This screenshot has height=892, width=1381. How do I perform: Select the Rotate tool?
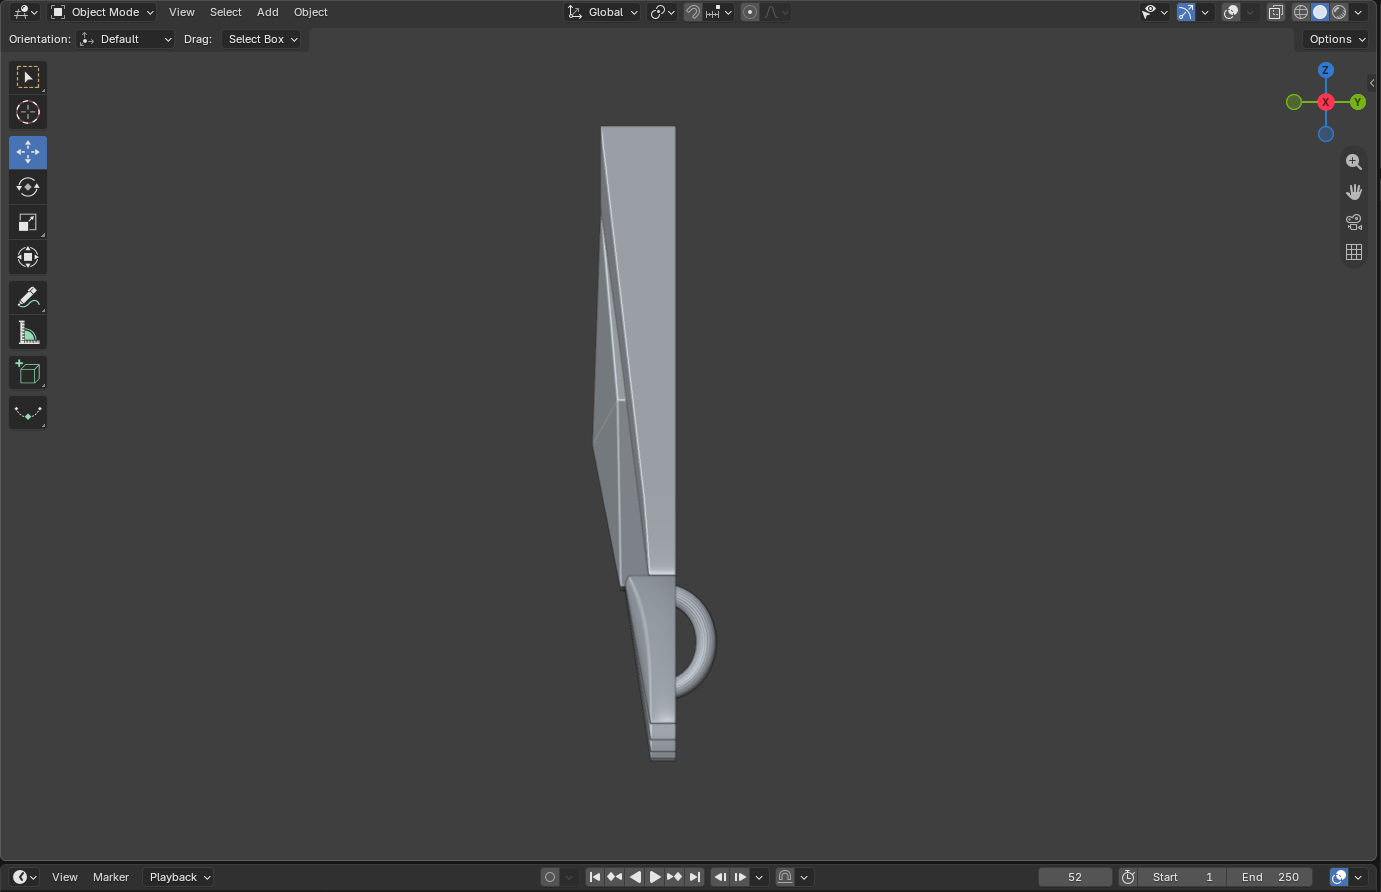point(28,187)
